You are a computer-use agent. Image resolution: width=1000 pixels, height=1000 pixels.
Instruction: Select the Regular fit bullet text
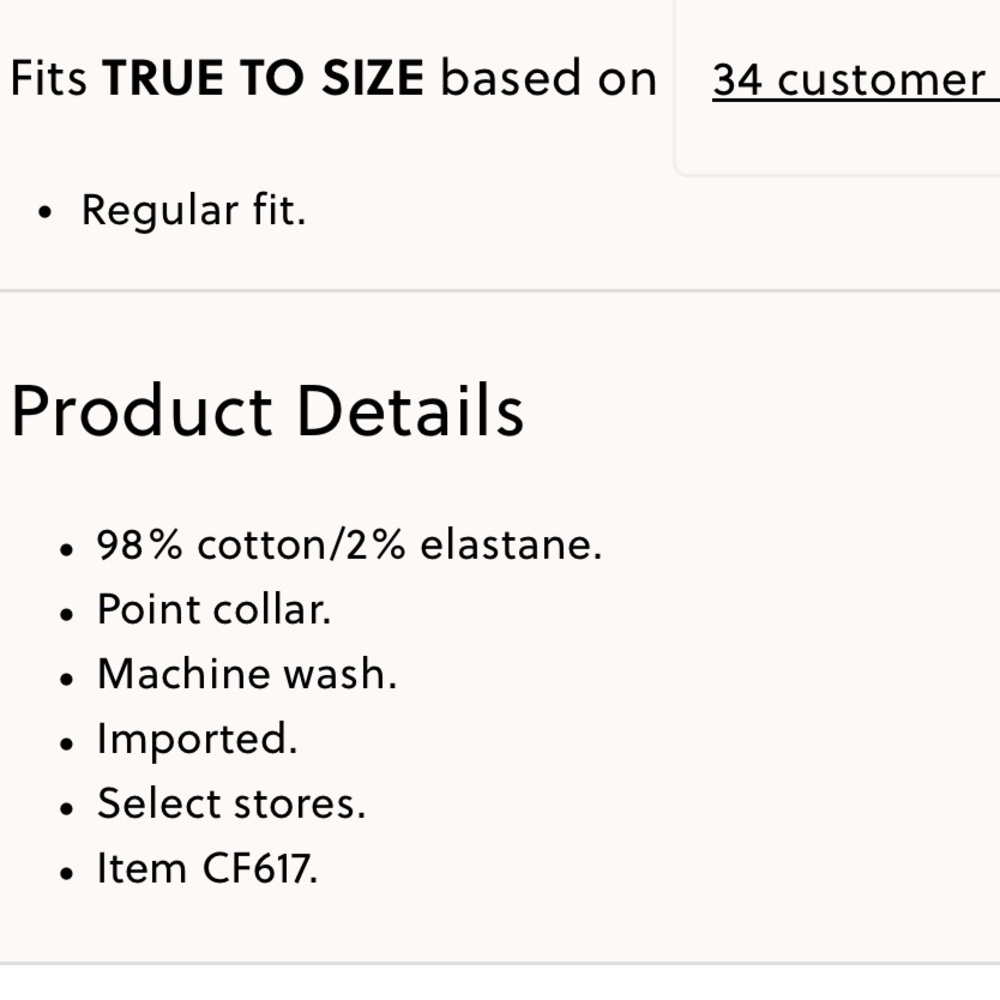coord(194,210)
